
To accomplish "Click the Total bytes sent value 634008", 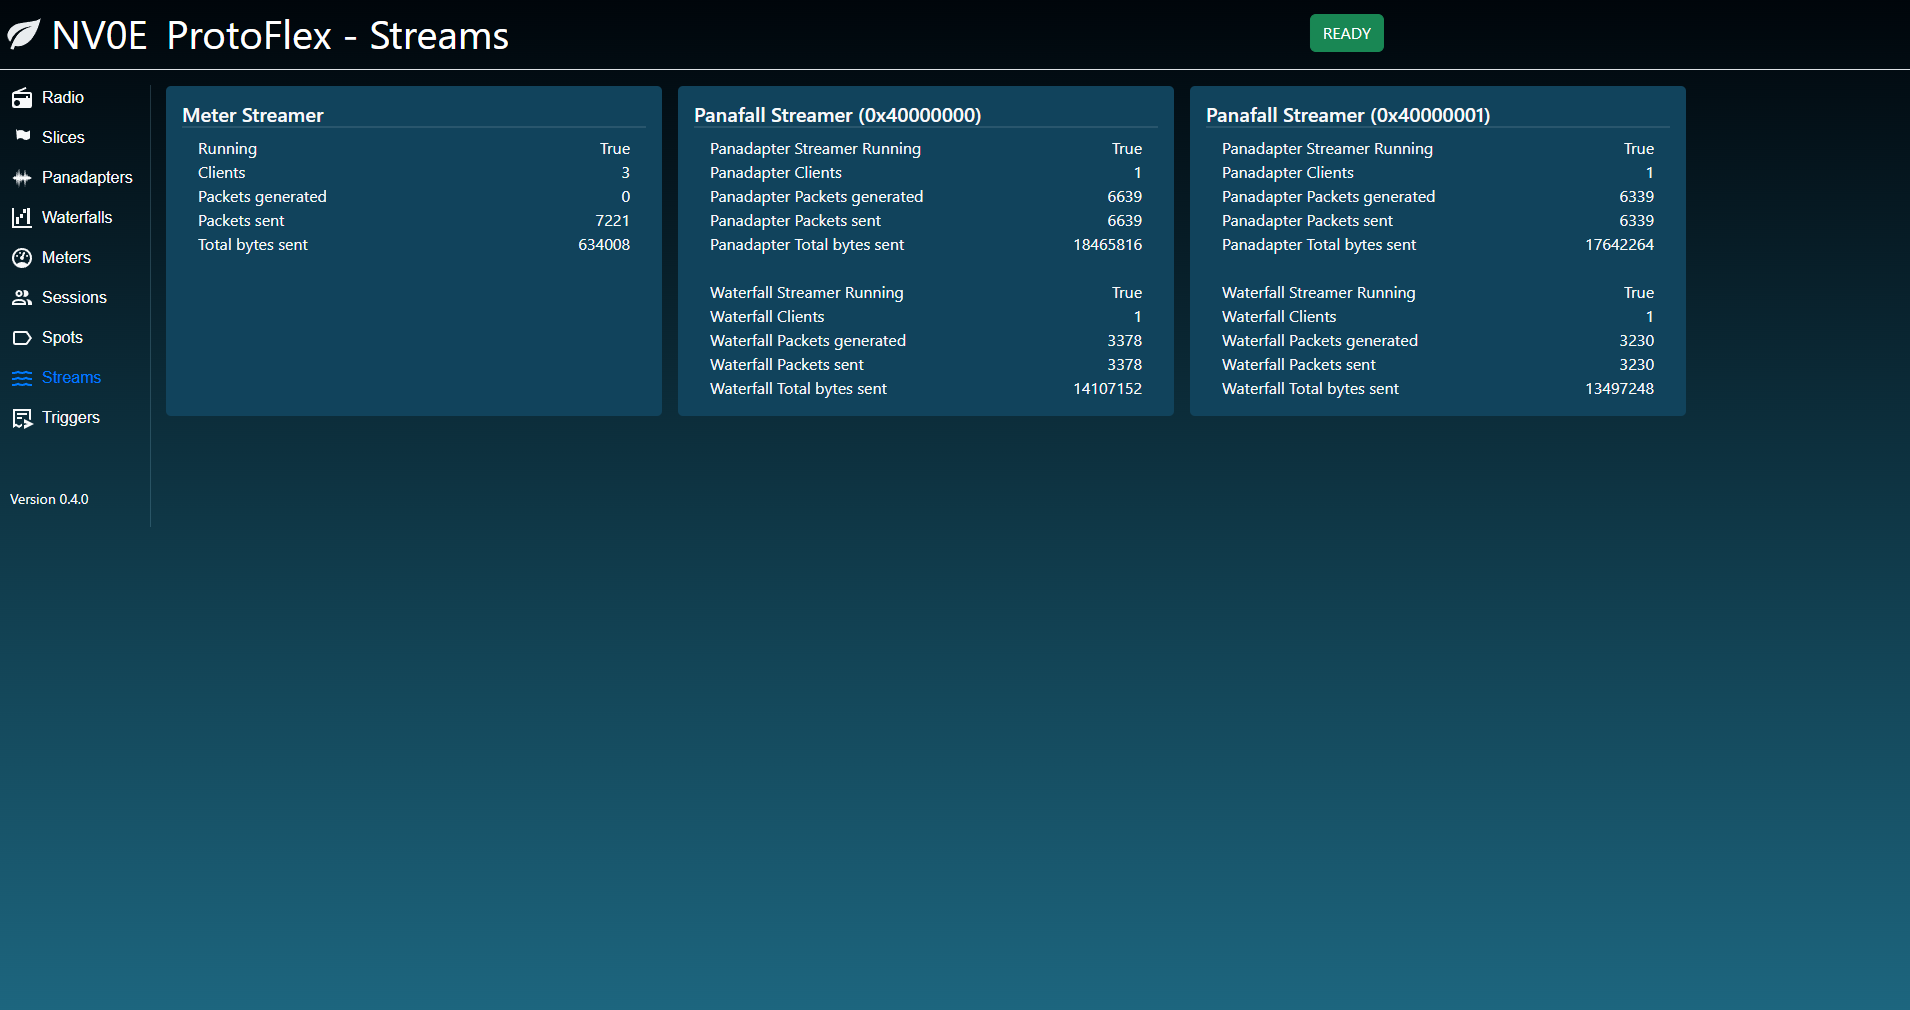I will (x=604, y=244).
